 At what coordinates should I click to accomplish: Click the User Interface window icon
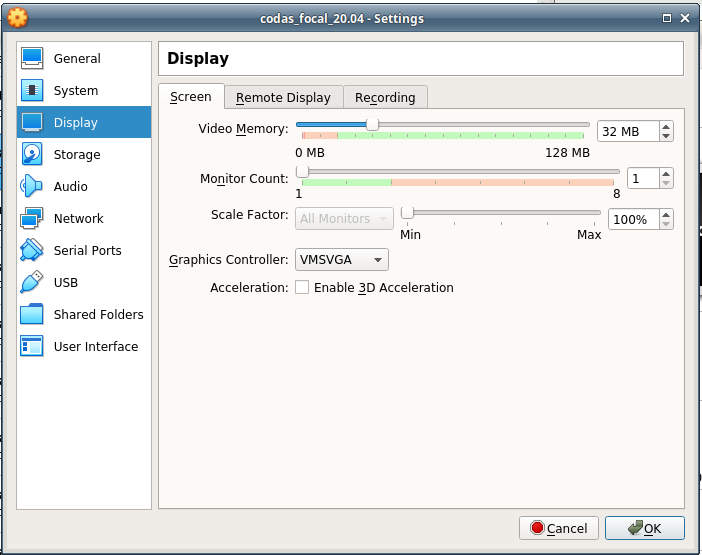32,346
